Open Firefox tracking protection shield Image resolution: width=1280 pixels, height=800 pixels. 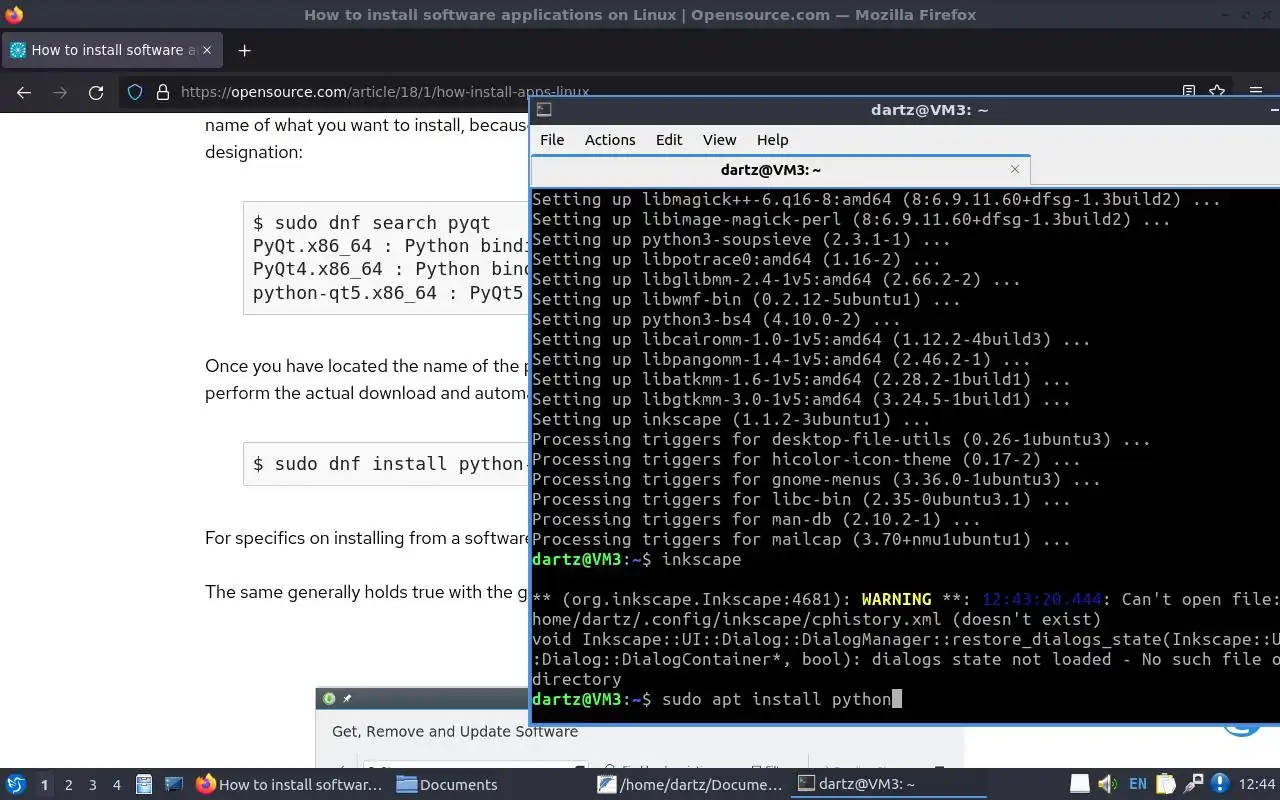pyautogui.click(x=135, y=92)
